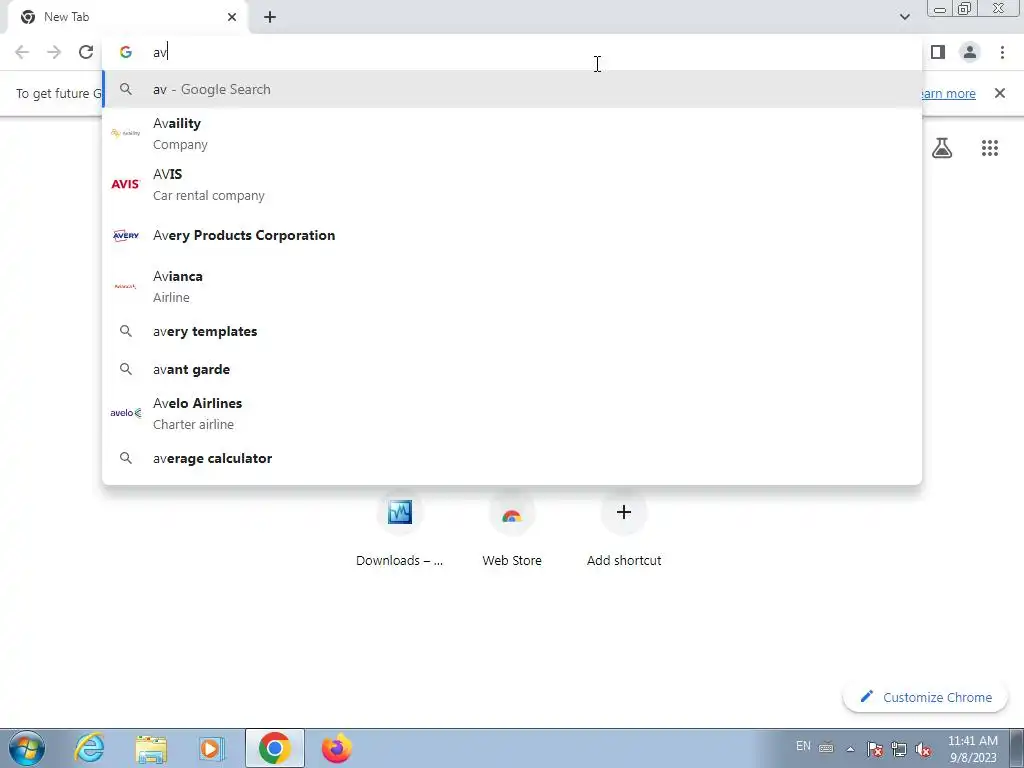Select the Avelo Airlines suggestion

512,413
